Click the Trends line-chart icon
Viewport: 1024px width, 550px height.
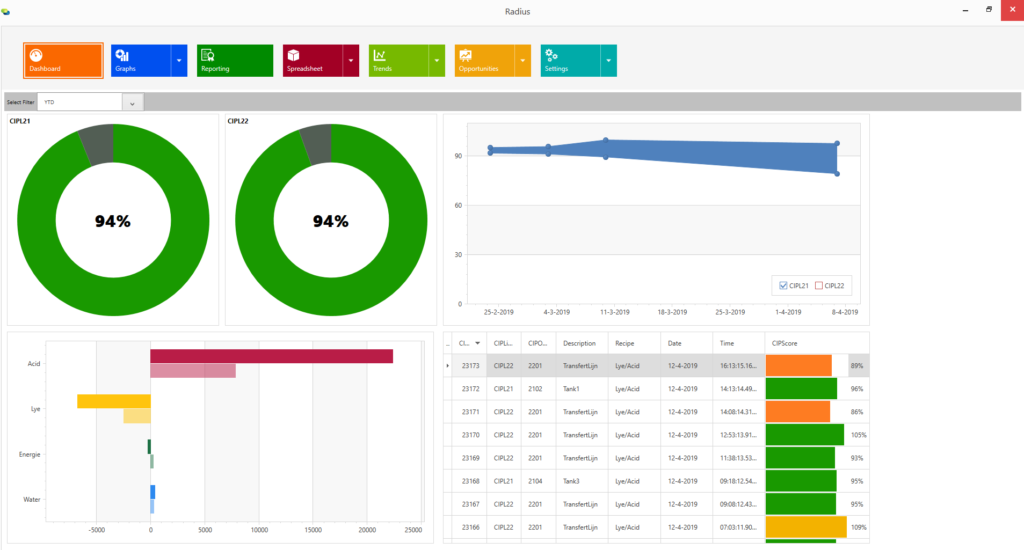coord(380,55)
